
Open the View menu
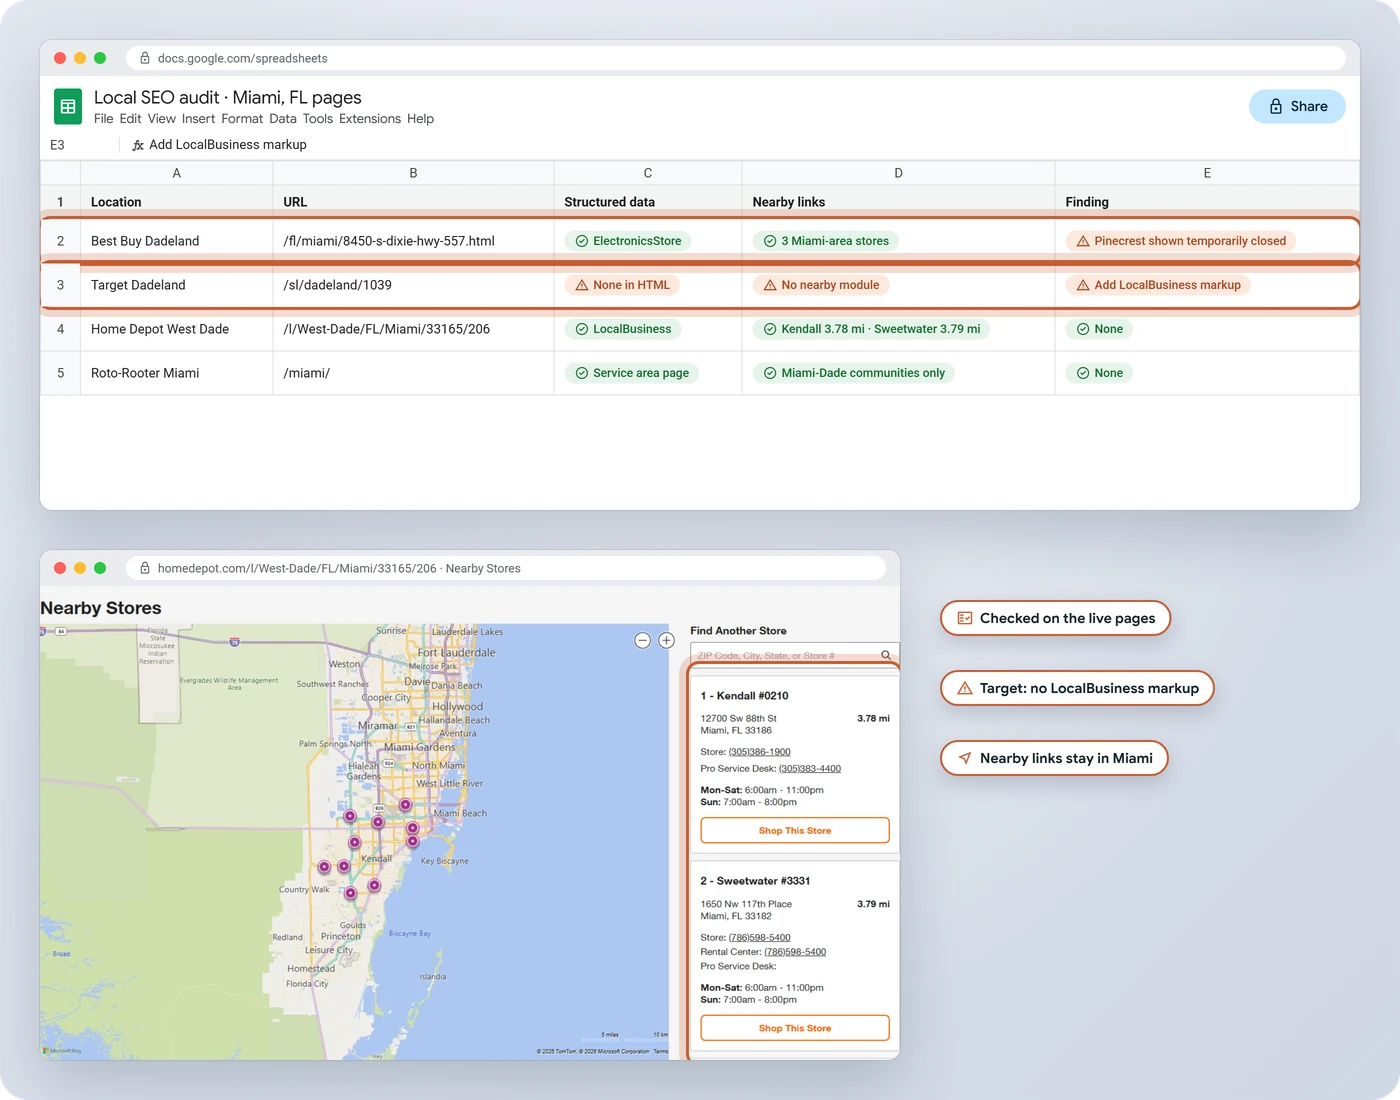(161, 118)
